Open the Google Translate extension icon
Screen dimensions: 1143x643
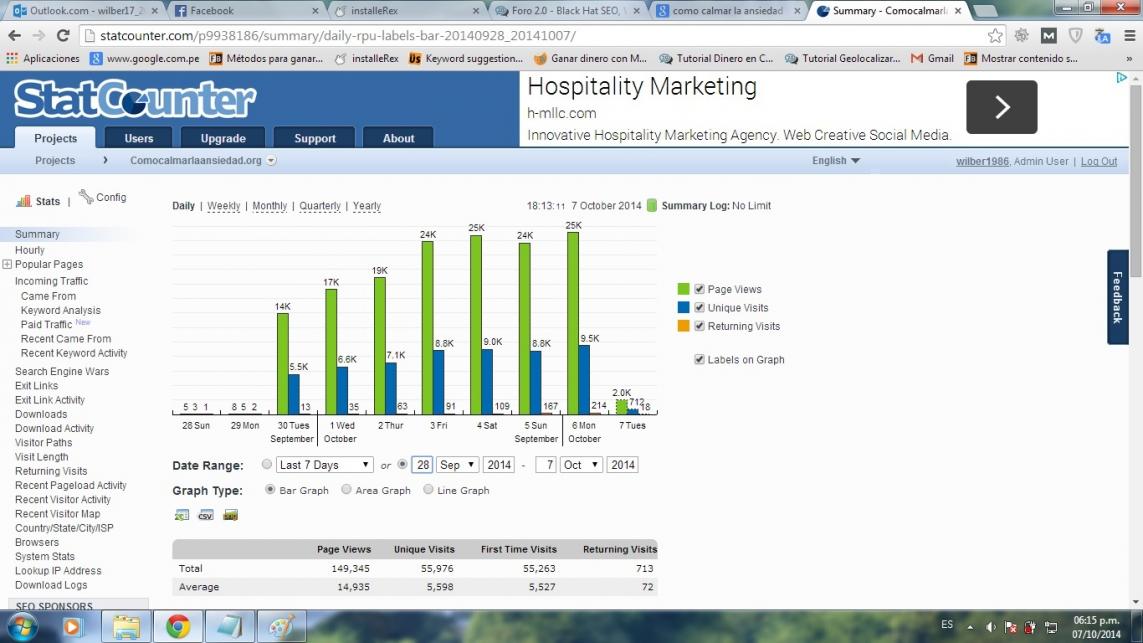(1102, 35)
